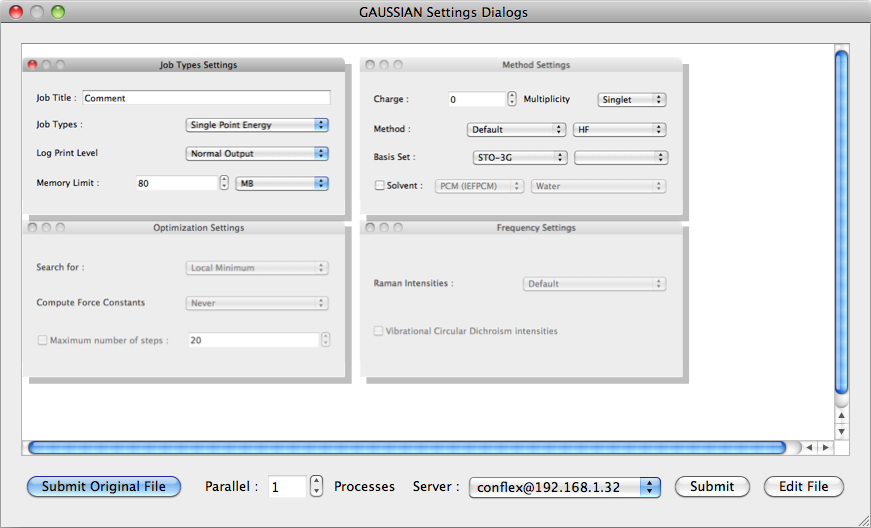Click the Charge stepper arrows
This screenshot has height=528, width=871.
coord(512,99)
